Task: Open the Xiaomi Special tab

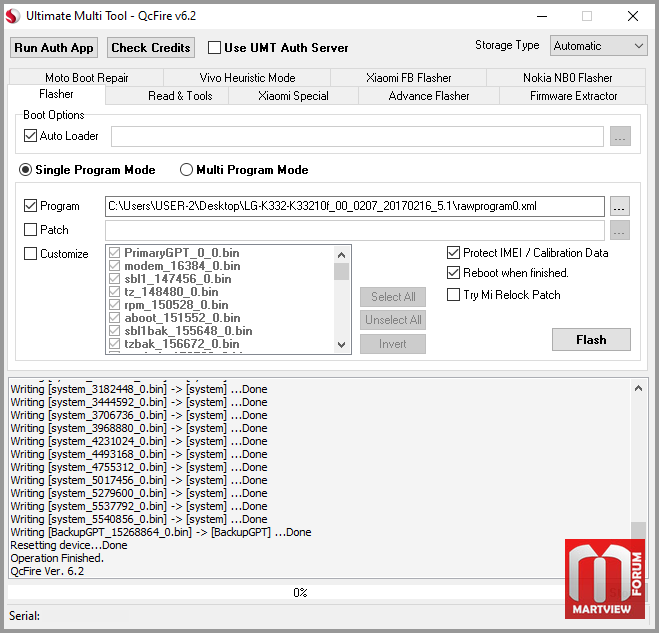Action: tap(293, 96)
